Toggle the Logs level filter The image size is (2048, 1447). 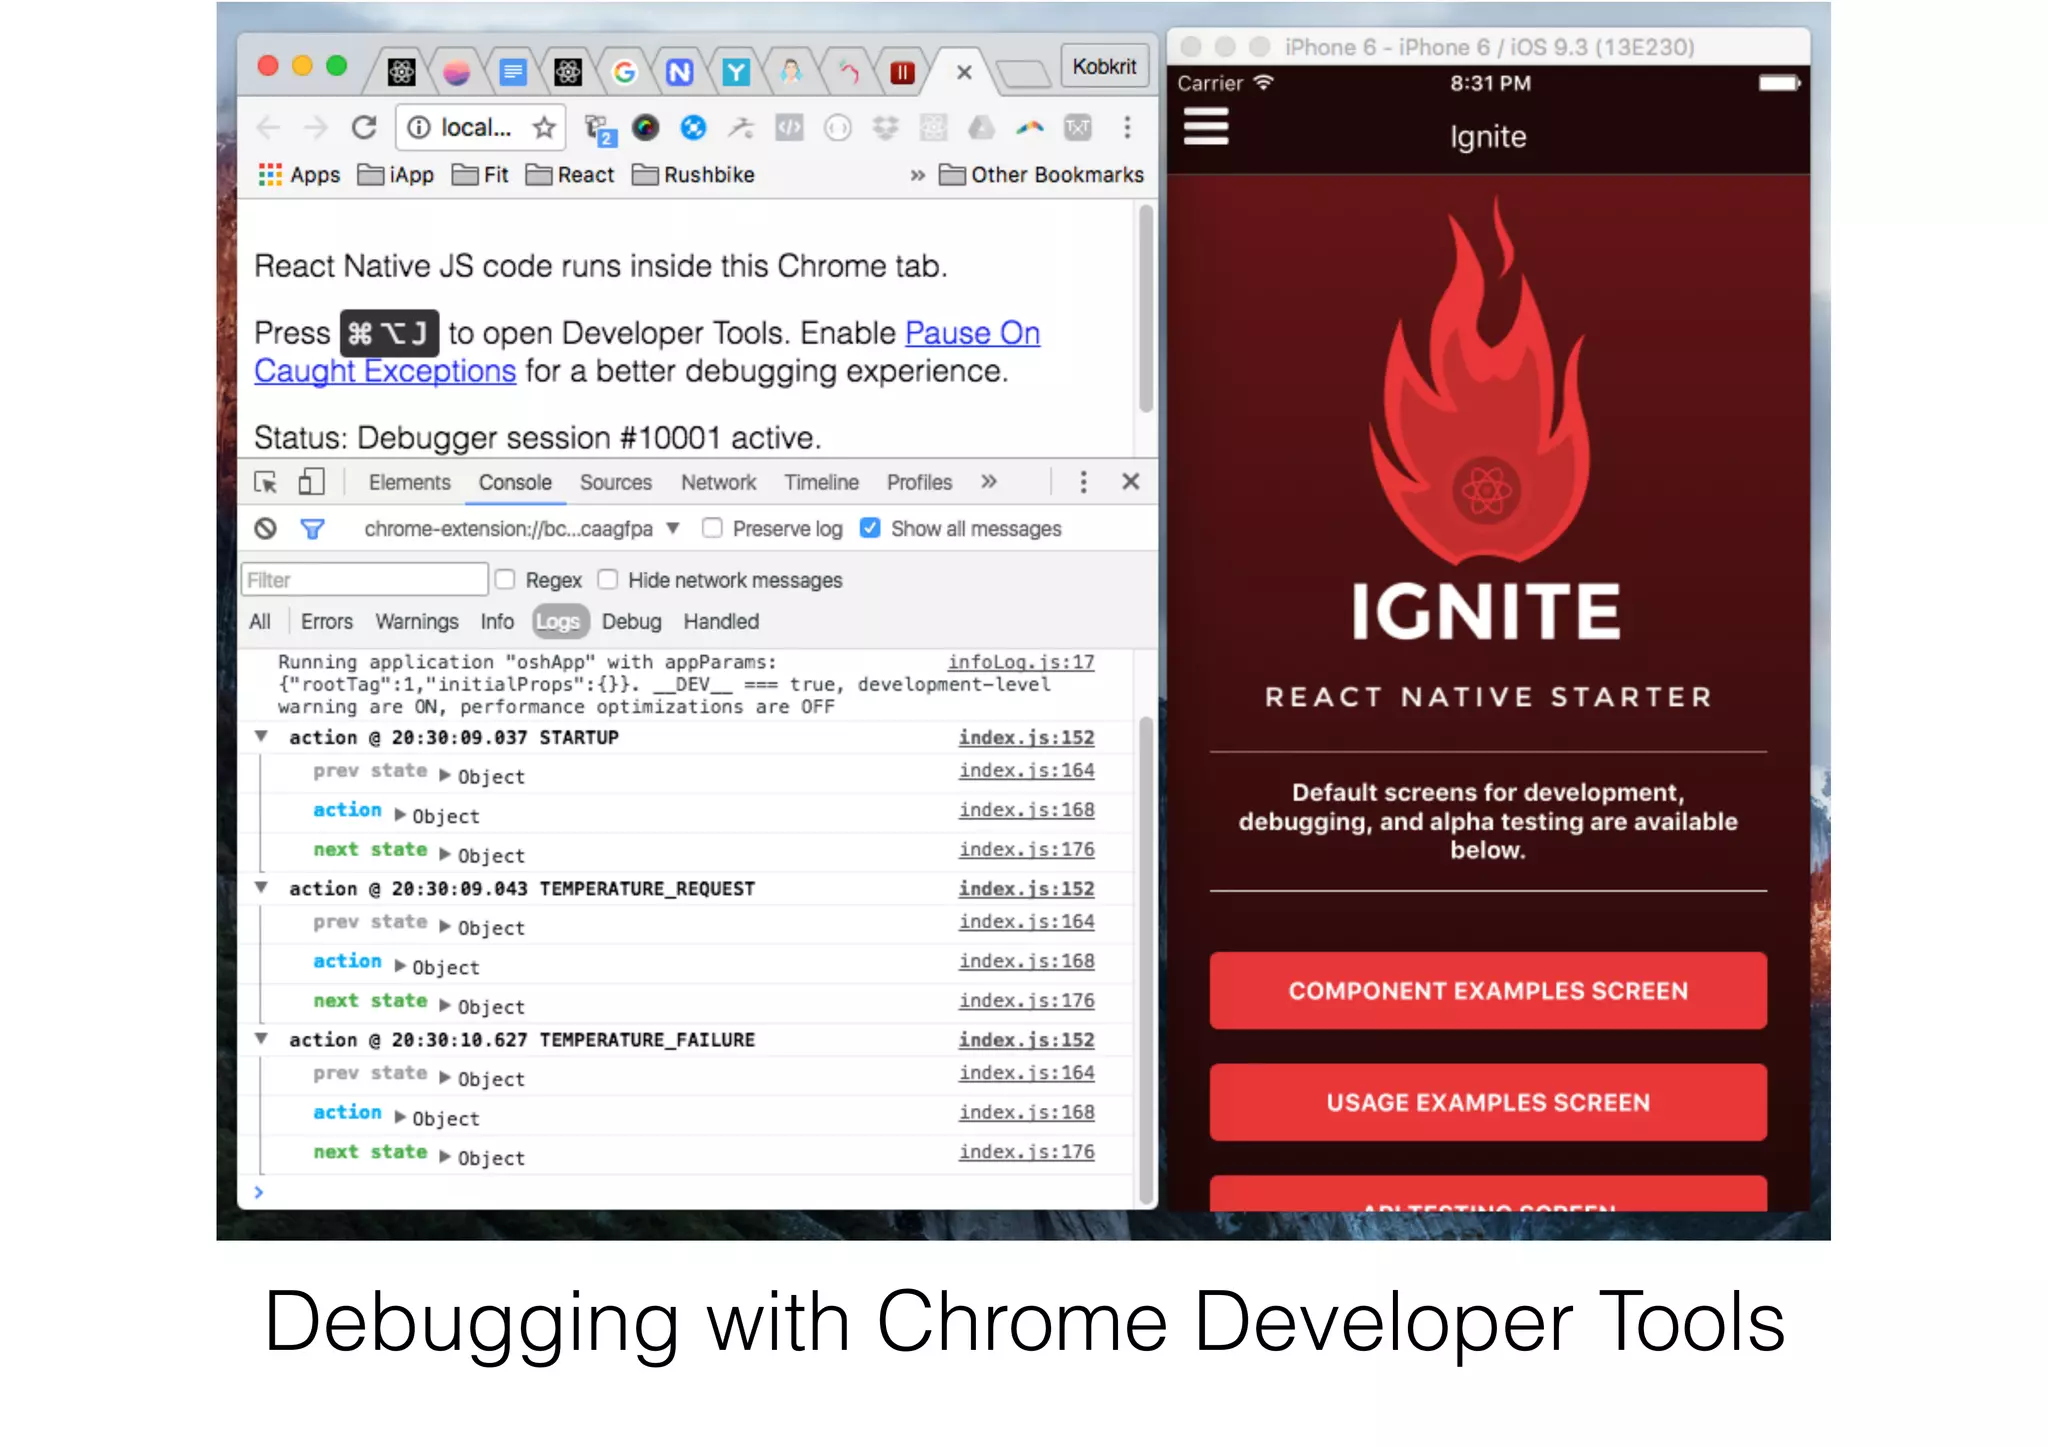(x=559, y=622)
